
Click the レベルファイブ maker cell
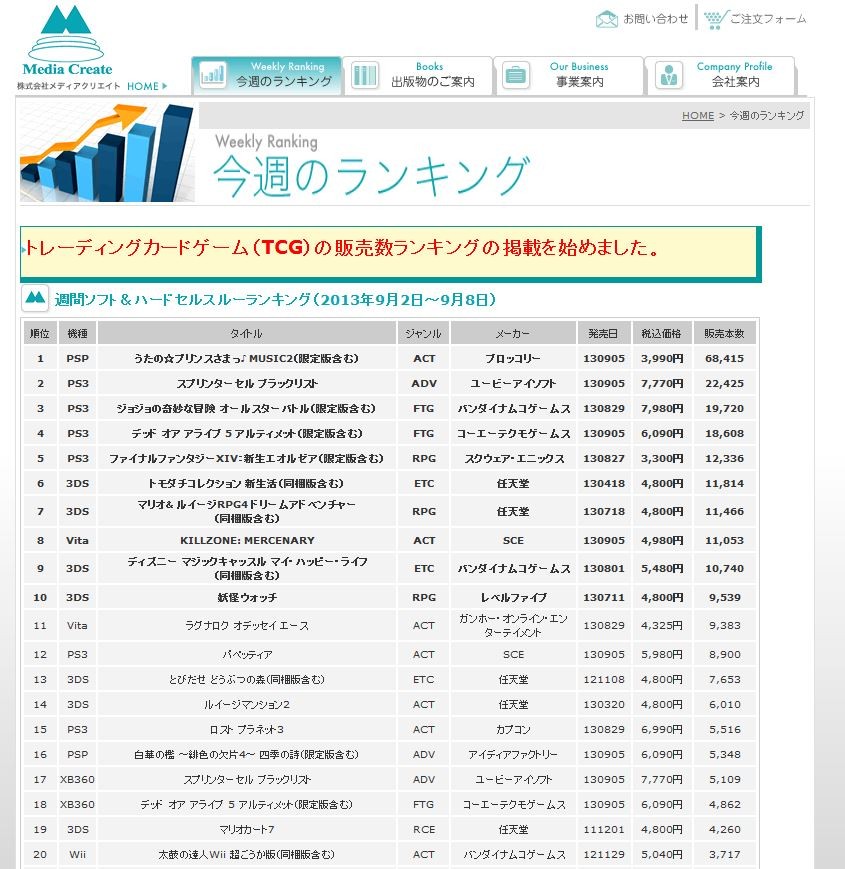(x=513, y=597)
